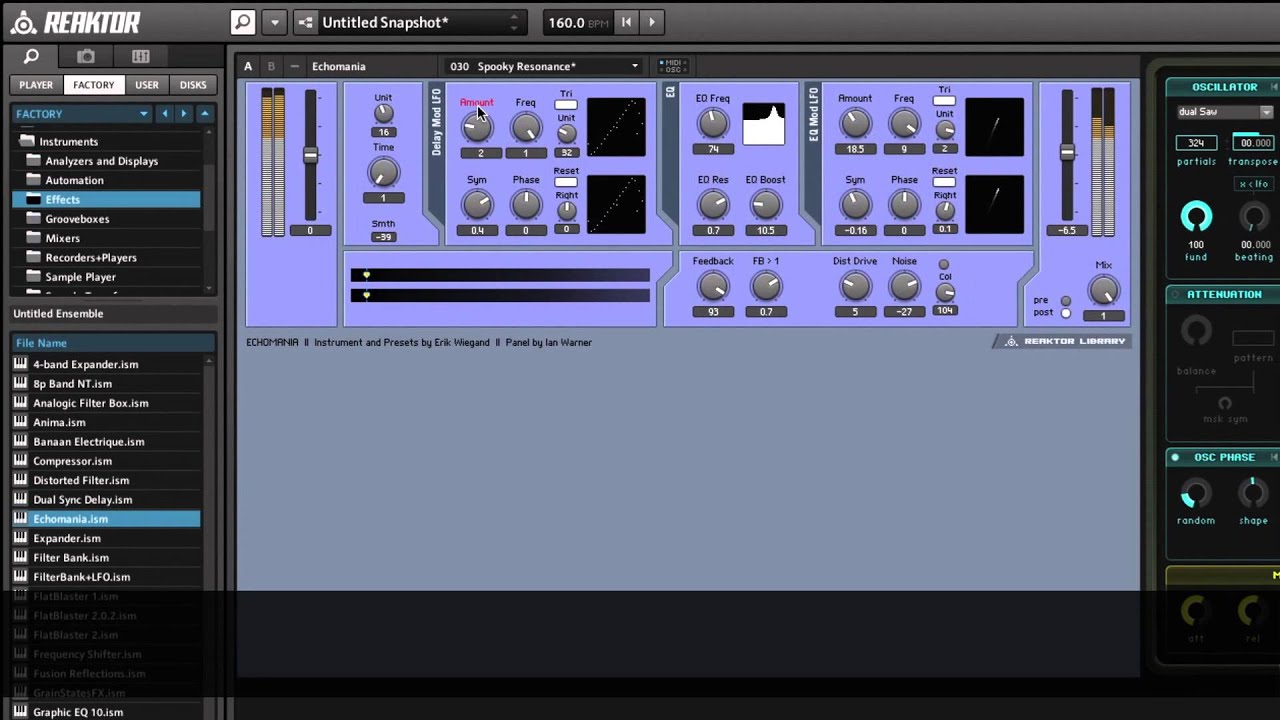Open the snapshot camera tab in sidebar
Viewport: 1280px width, 720px height.
click(86, 57)
